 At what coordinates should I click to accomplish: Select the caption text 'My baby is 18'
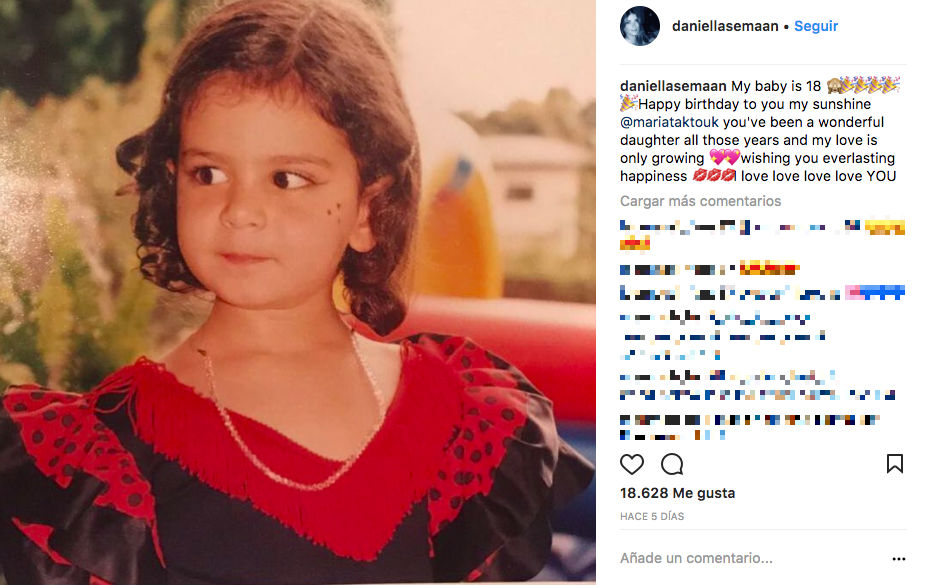(x=776, y=86)
